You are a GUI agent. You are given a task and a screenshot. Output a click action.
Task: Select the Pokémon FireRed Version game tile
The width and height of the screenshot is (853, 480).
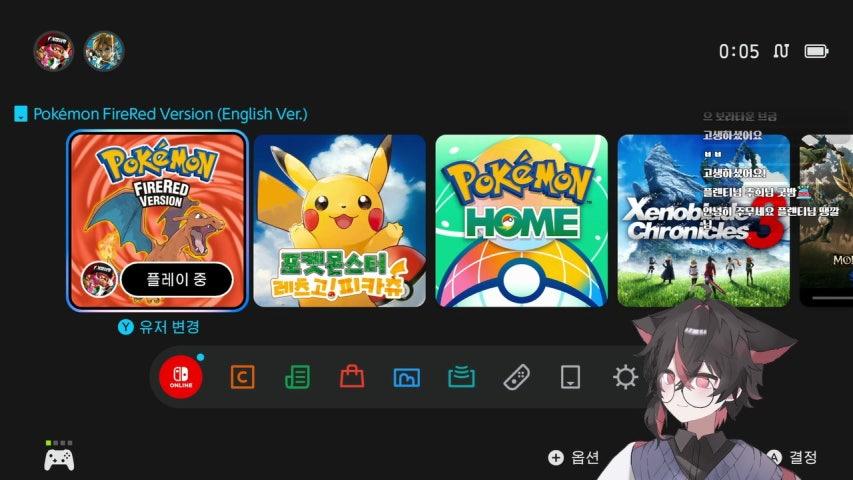pyautogui.click(x=157, y=220)
